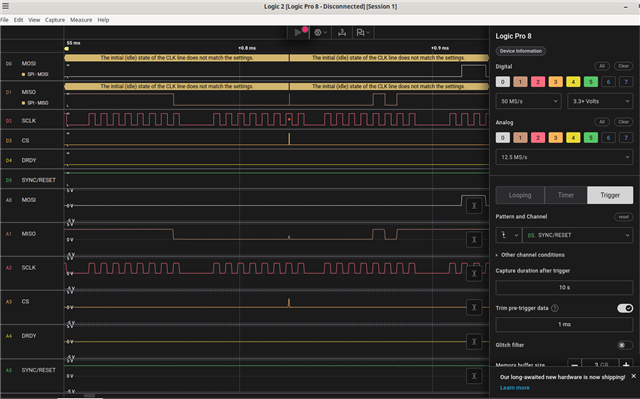The height and width of the screenshot is (399, 640).
Task: Toggle analog channel 1
Action: [520, 137]
